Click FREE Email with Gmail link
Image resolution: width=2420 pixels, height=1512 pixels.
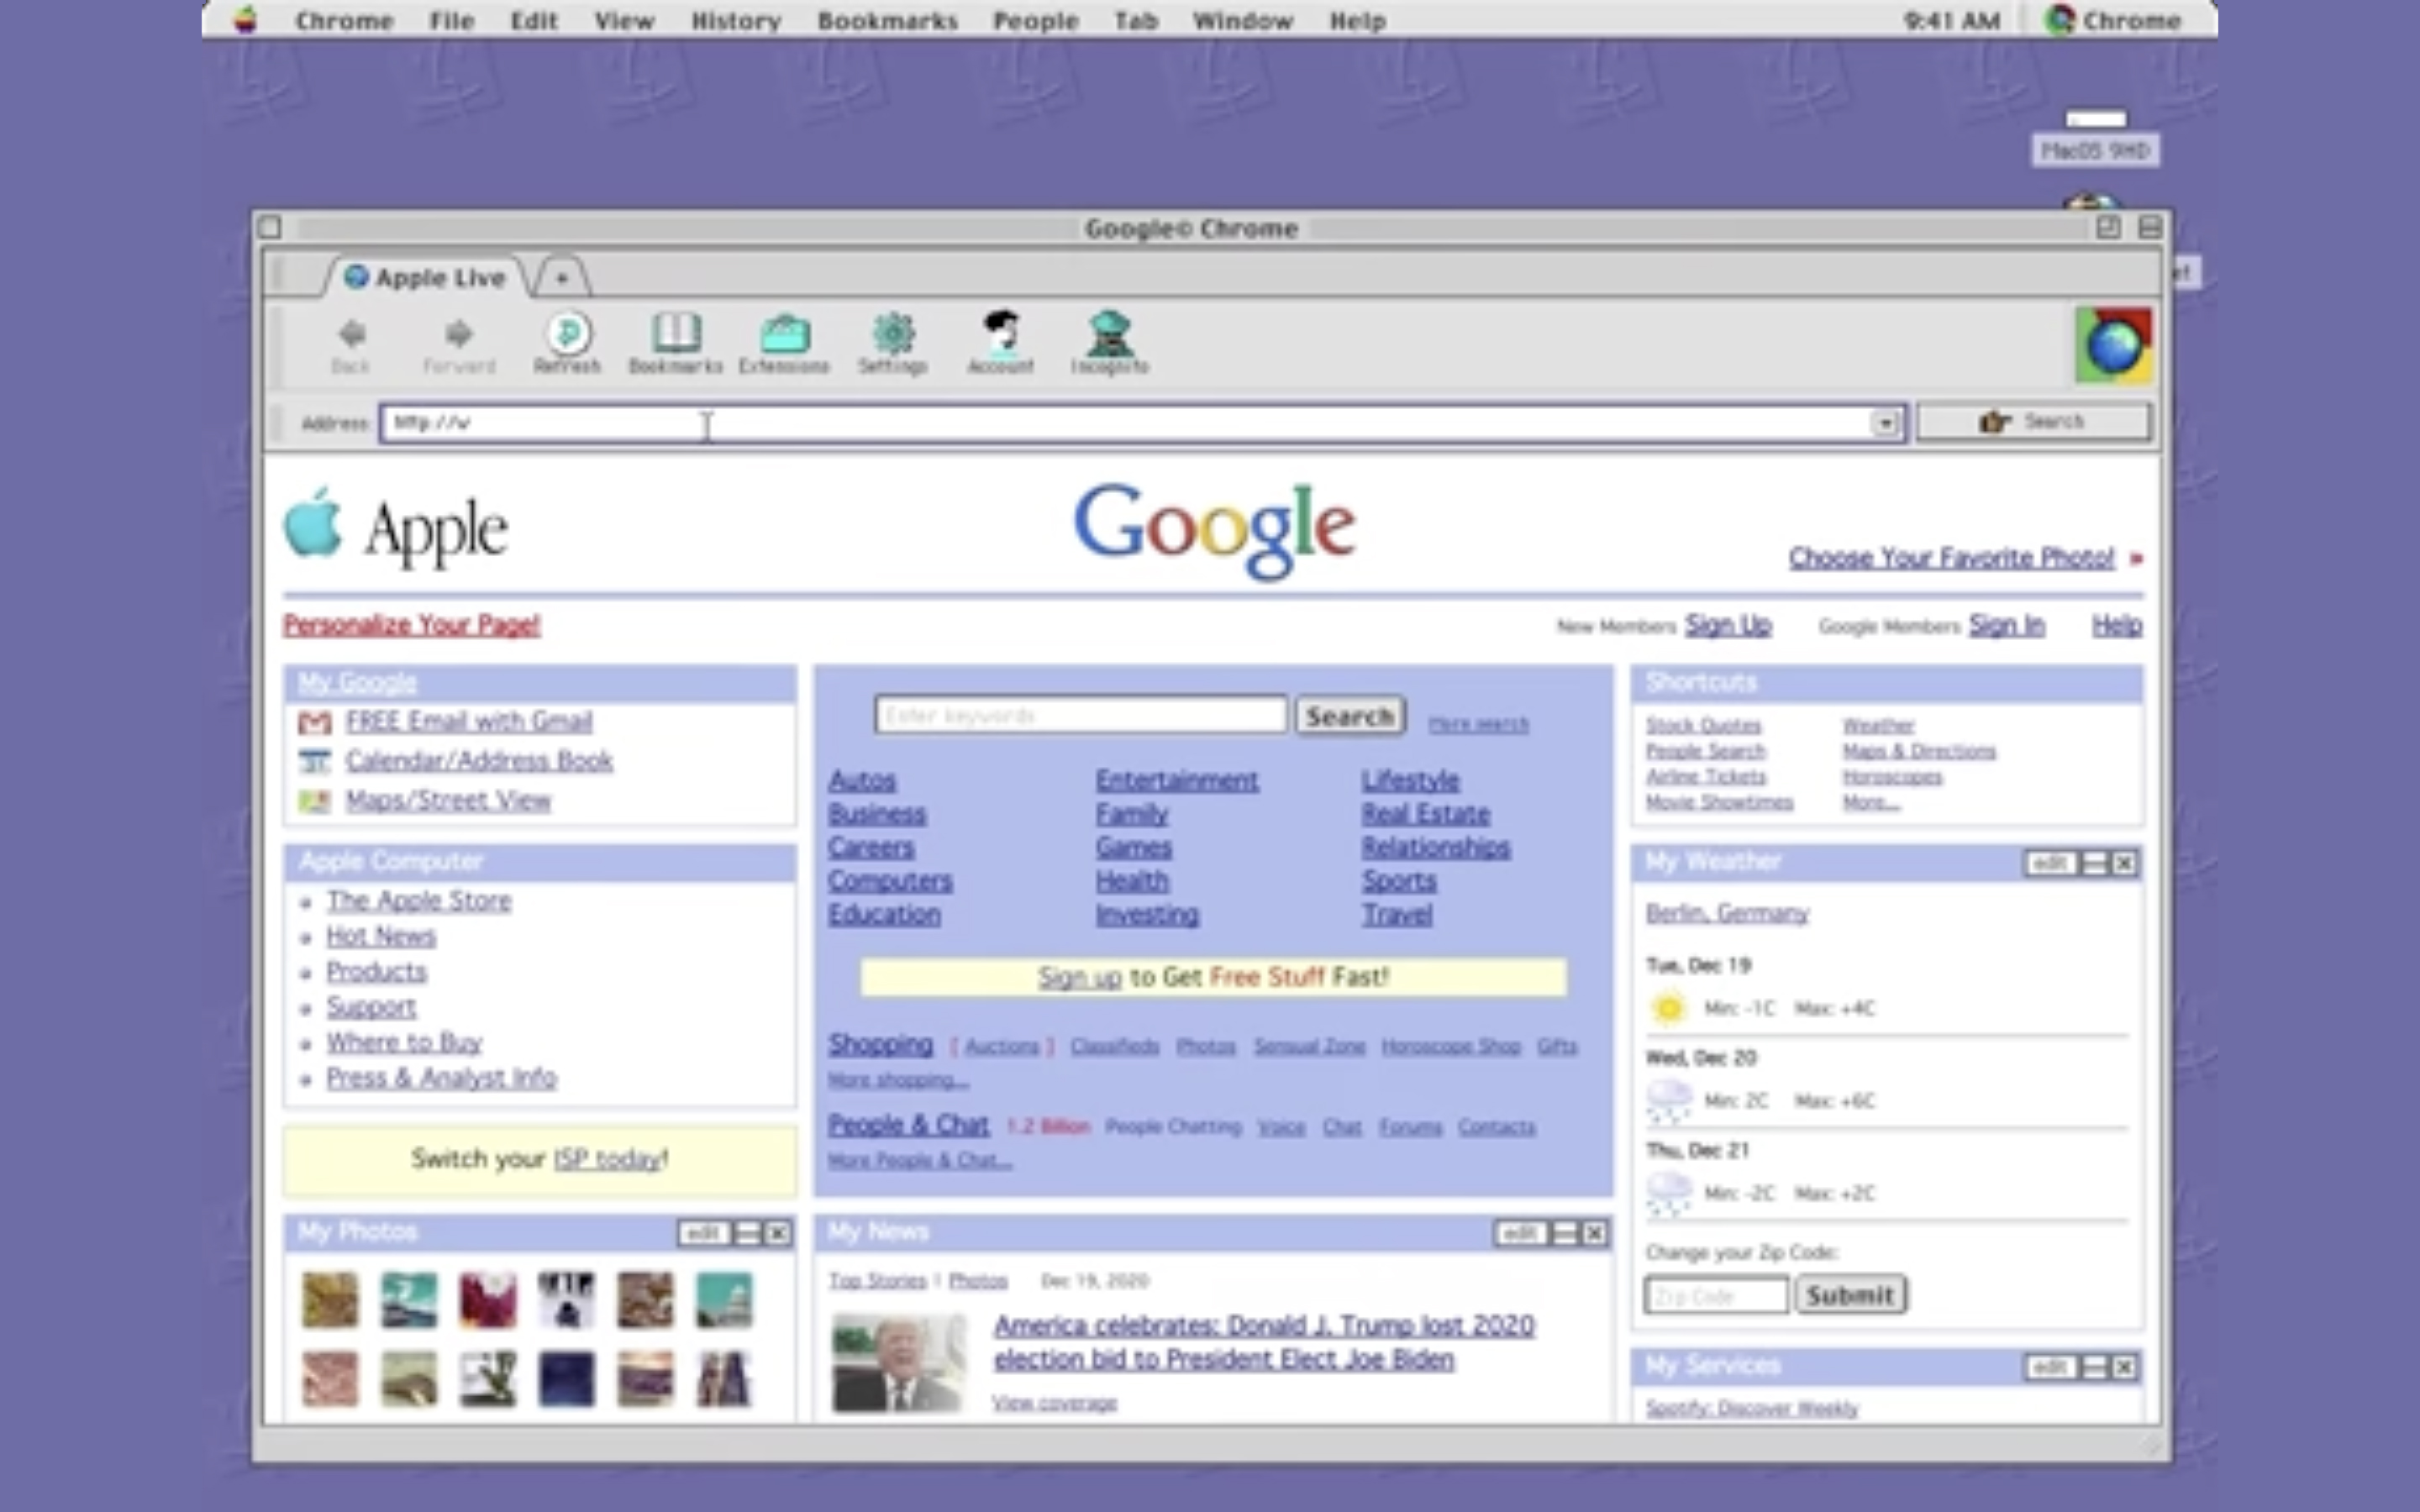point(469,722)
